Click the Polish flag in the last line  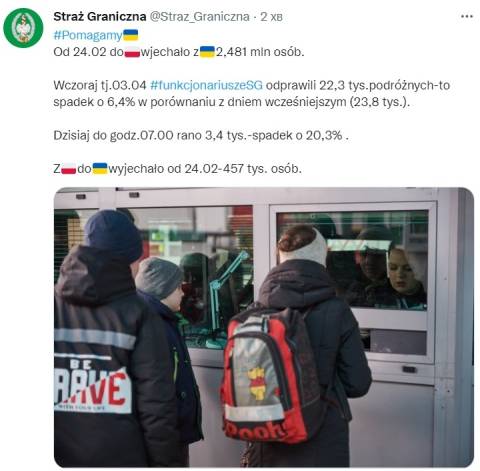[x=69, y=169]
